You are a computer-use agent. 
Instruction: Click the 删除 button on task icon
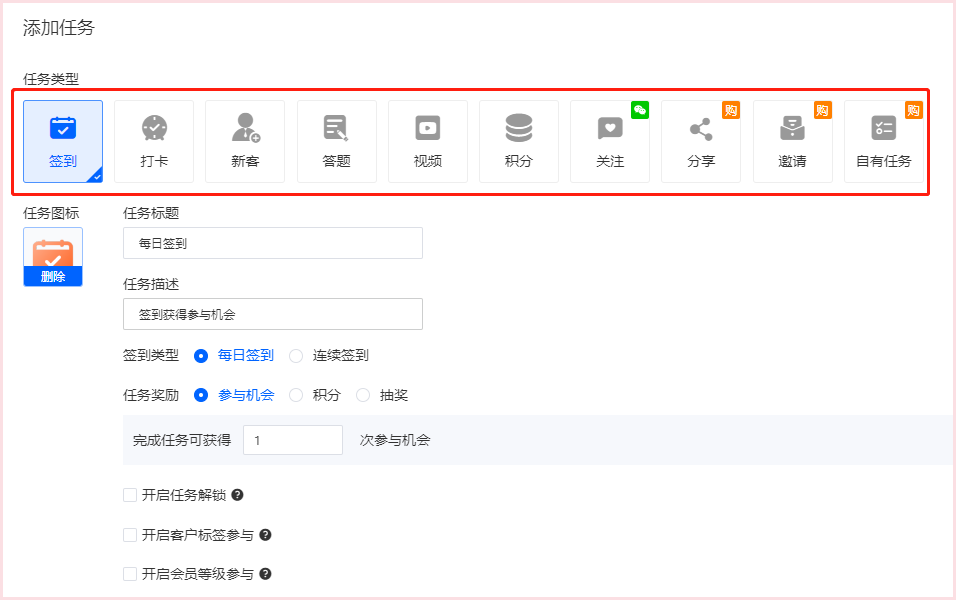click(53, 277)
